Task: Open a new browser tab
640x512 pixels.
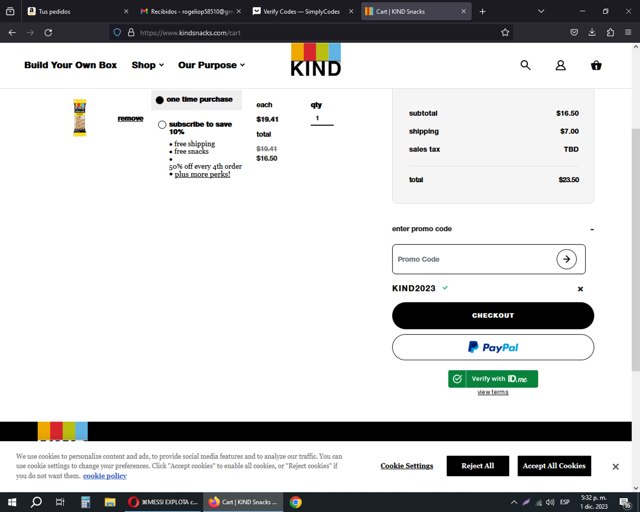Action: (482, 11)
